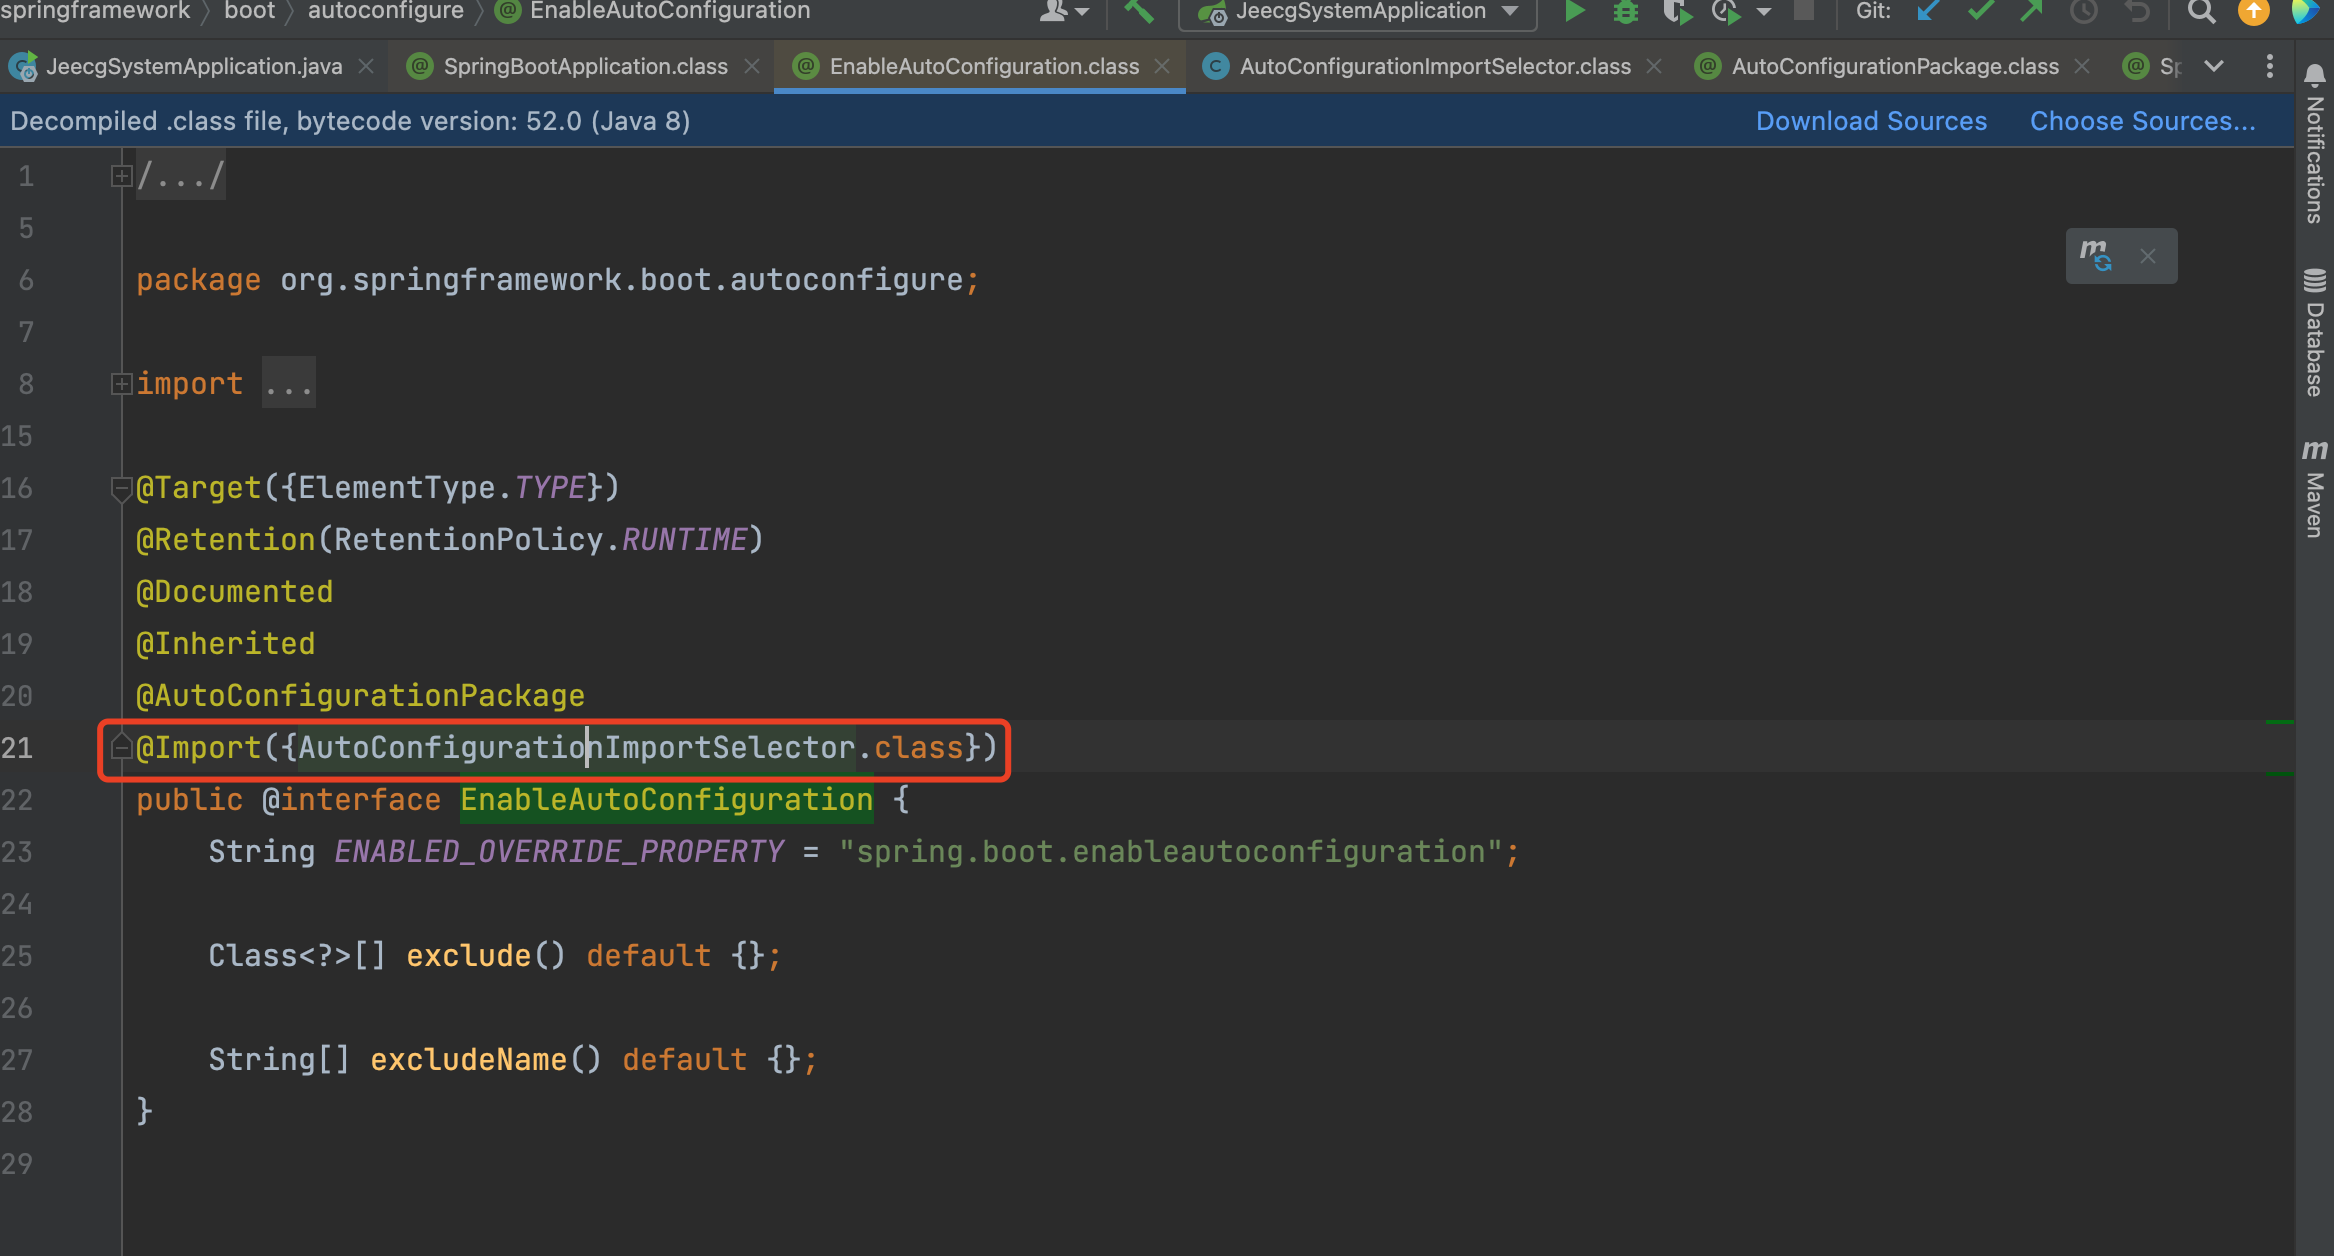Load Maven changes floating button
Viewport: 2334px width, 1256px height.
(2095, 256)
